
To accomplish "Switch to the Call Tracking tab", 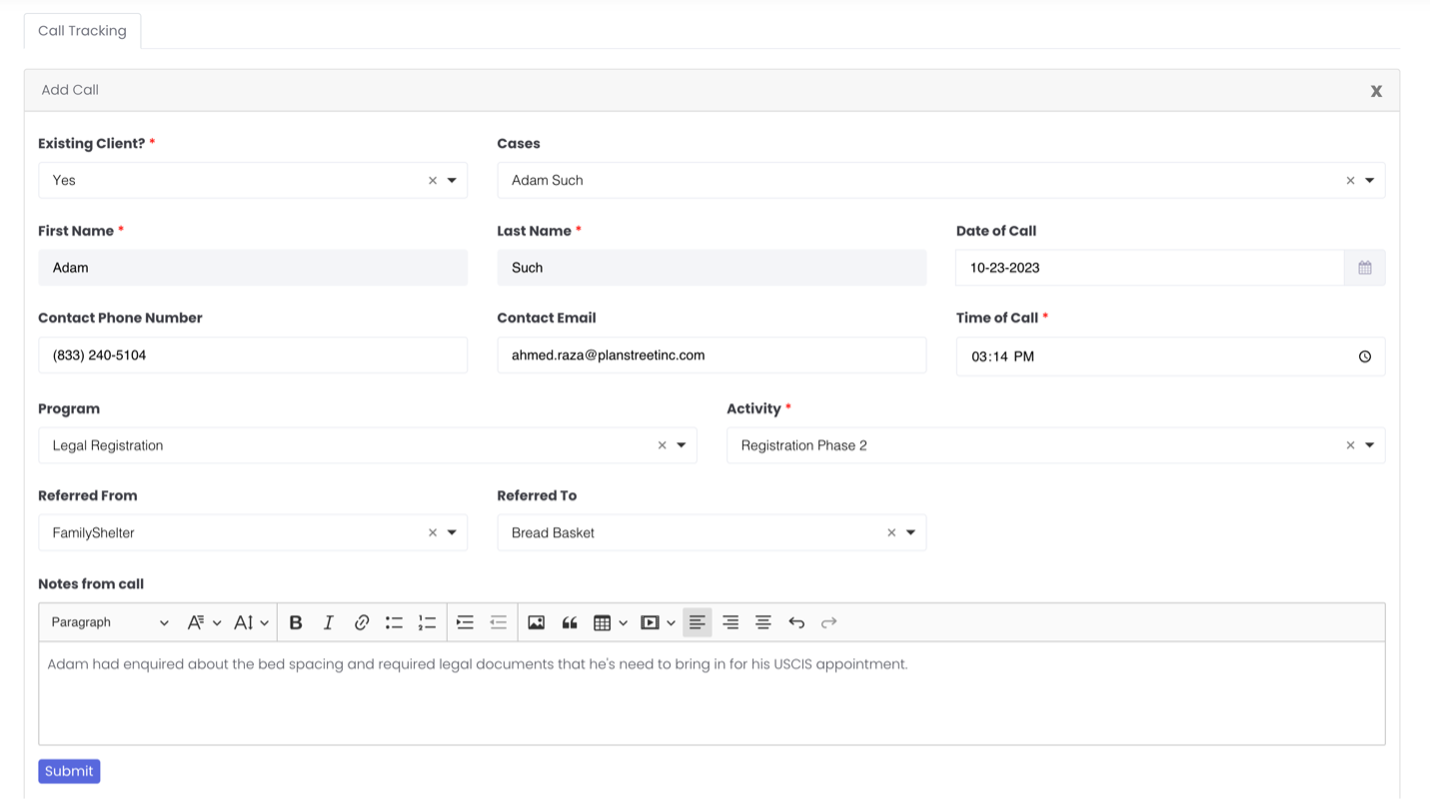I will click(82, 31).
